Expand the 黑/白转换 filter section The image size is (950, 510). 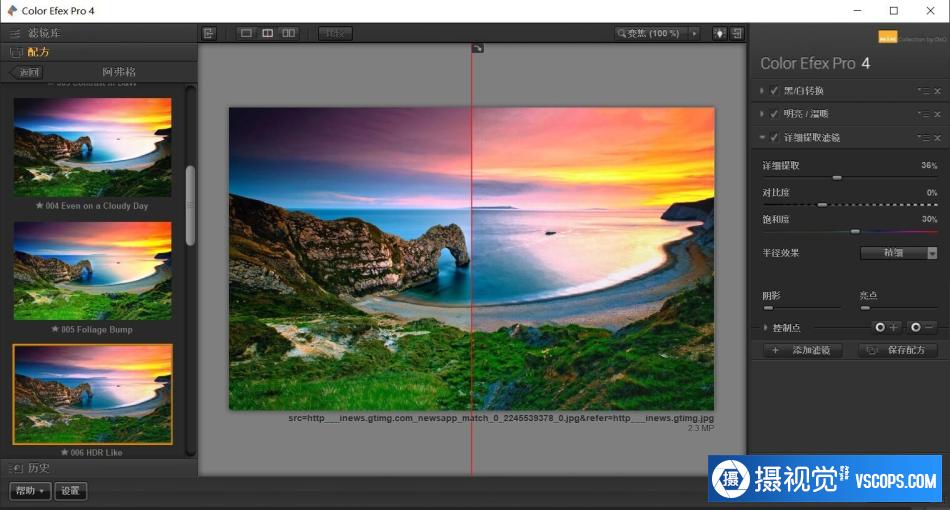tap(762, 91)
